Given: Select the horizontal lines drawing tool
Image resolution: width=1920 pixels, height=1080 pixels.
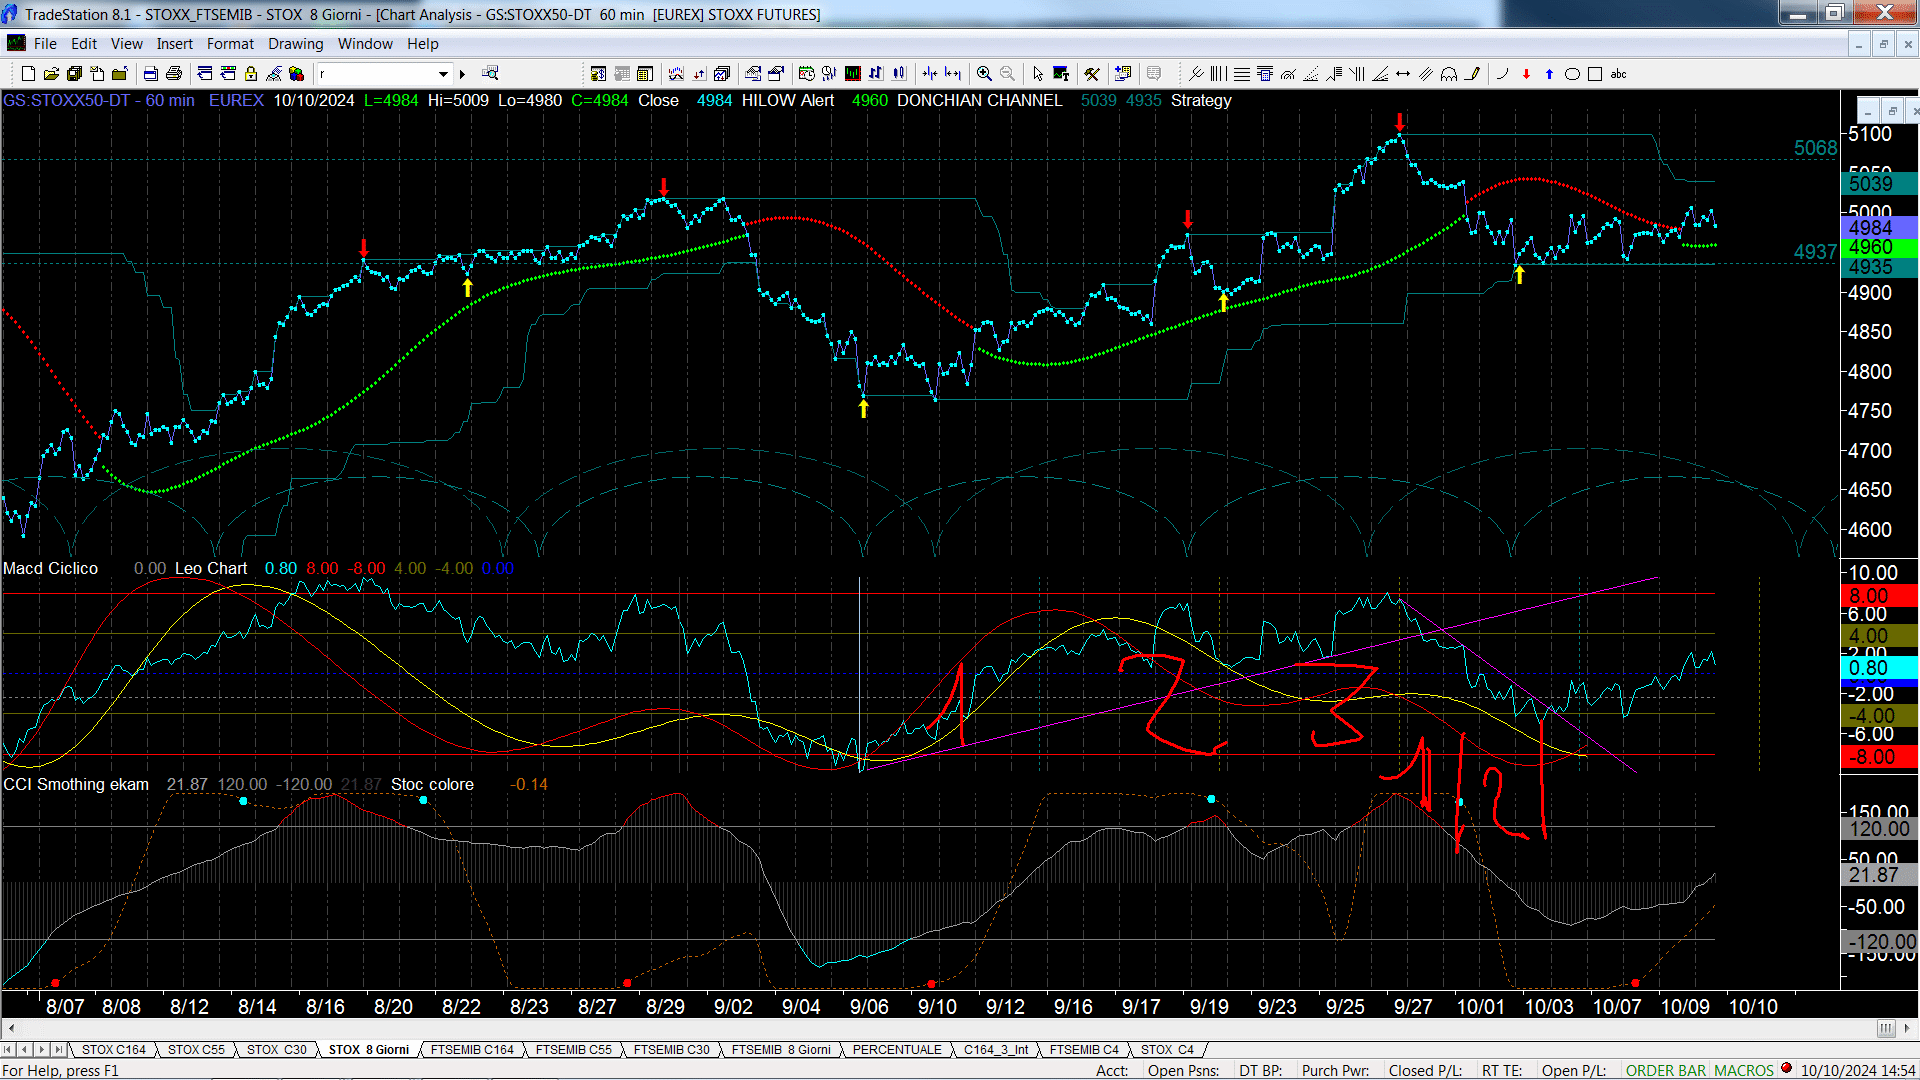Looking at the screenshot, I should [x=1241, y=73].
